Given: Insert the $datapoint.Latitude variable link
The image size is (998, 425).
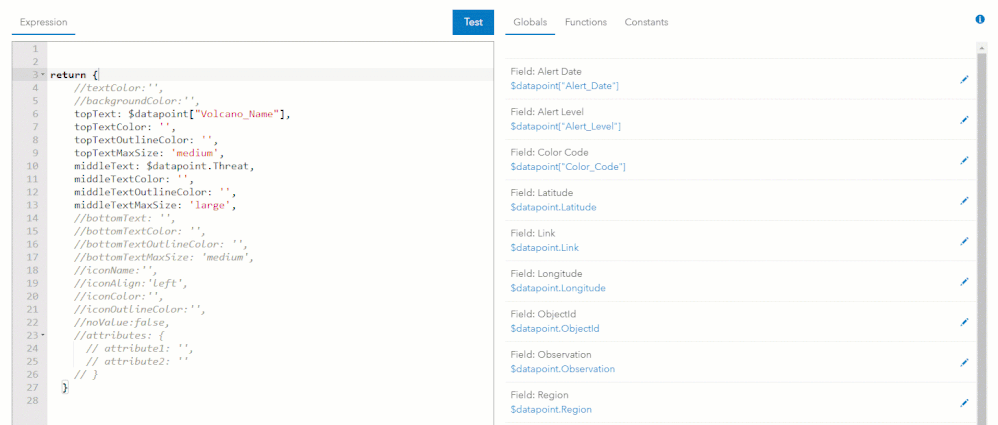Looking at the screenshot, I should click(552, 207).
